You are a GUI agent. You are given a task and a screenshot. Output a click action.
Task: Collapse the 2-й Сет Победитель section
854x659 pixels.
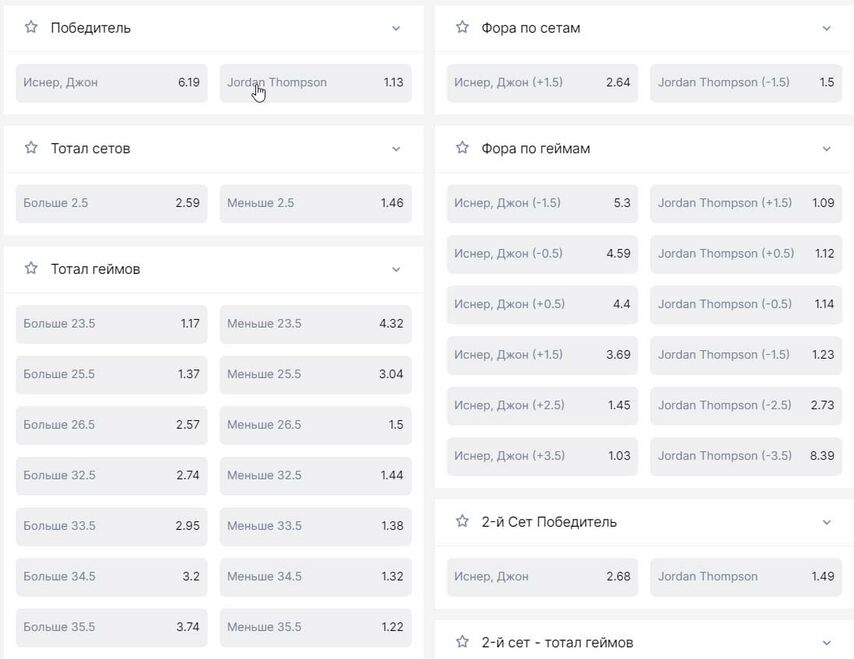coord(826,522)
